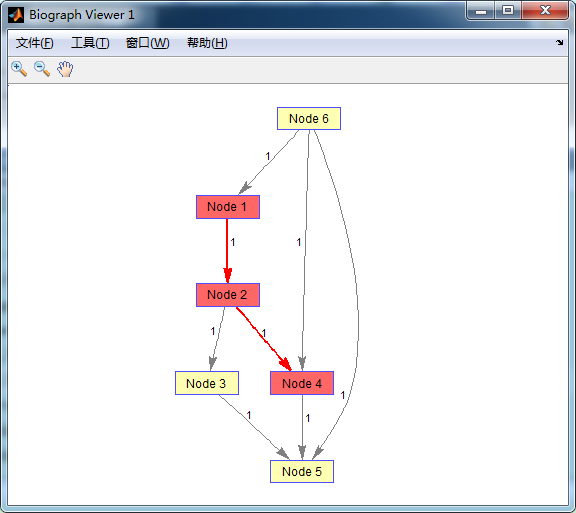Click weight label on Node 3–Node 5 edge
This screenshot has height=513, width=576.
249,415
